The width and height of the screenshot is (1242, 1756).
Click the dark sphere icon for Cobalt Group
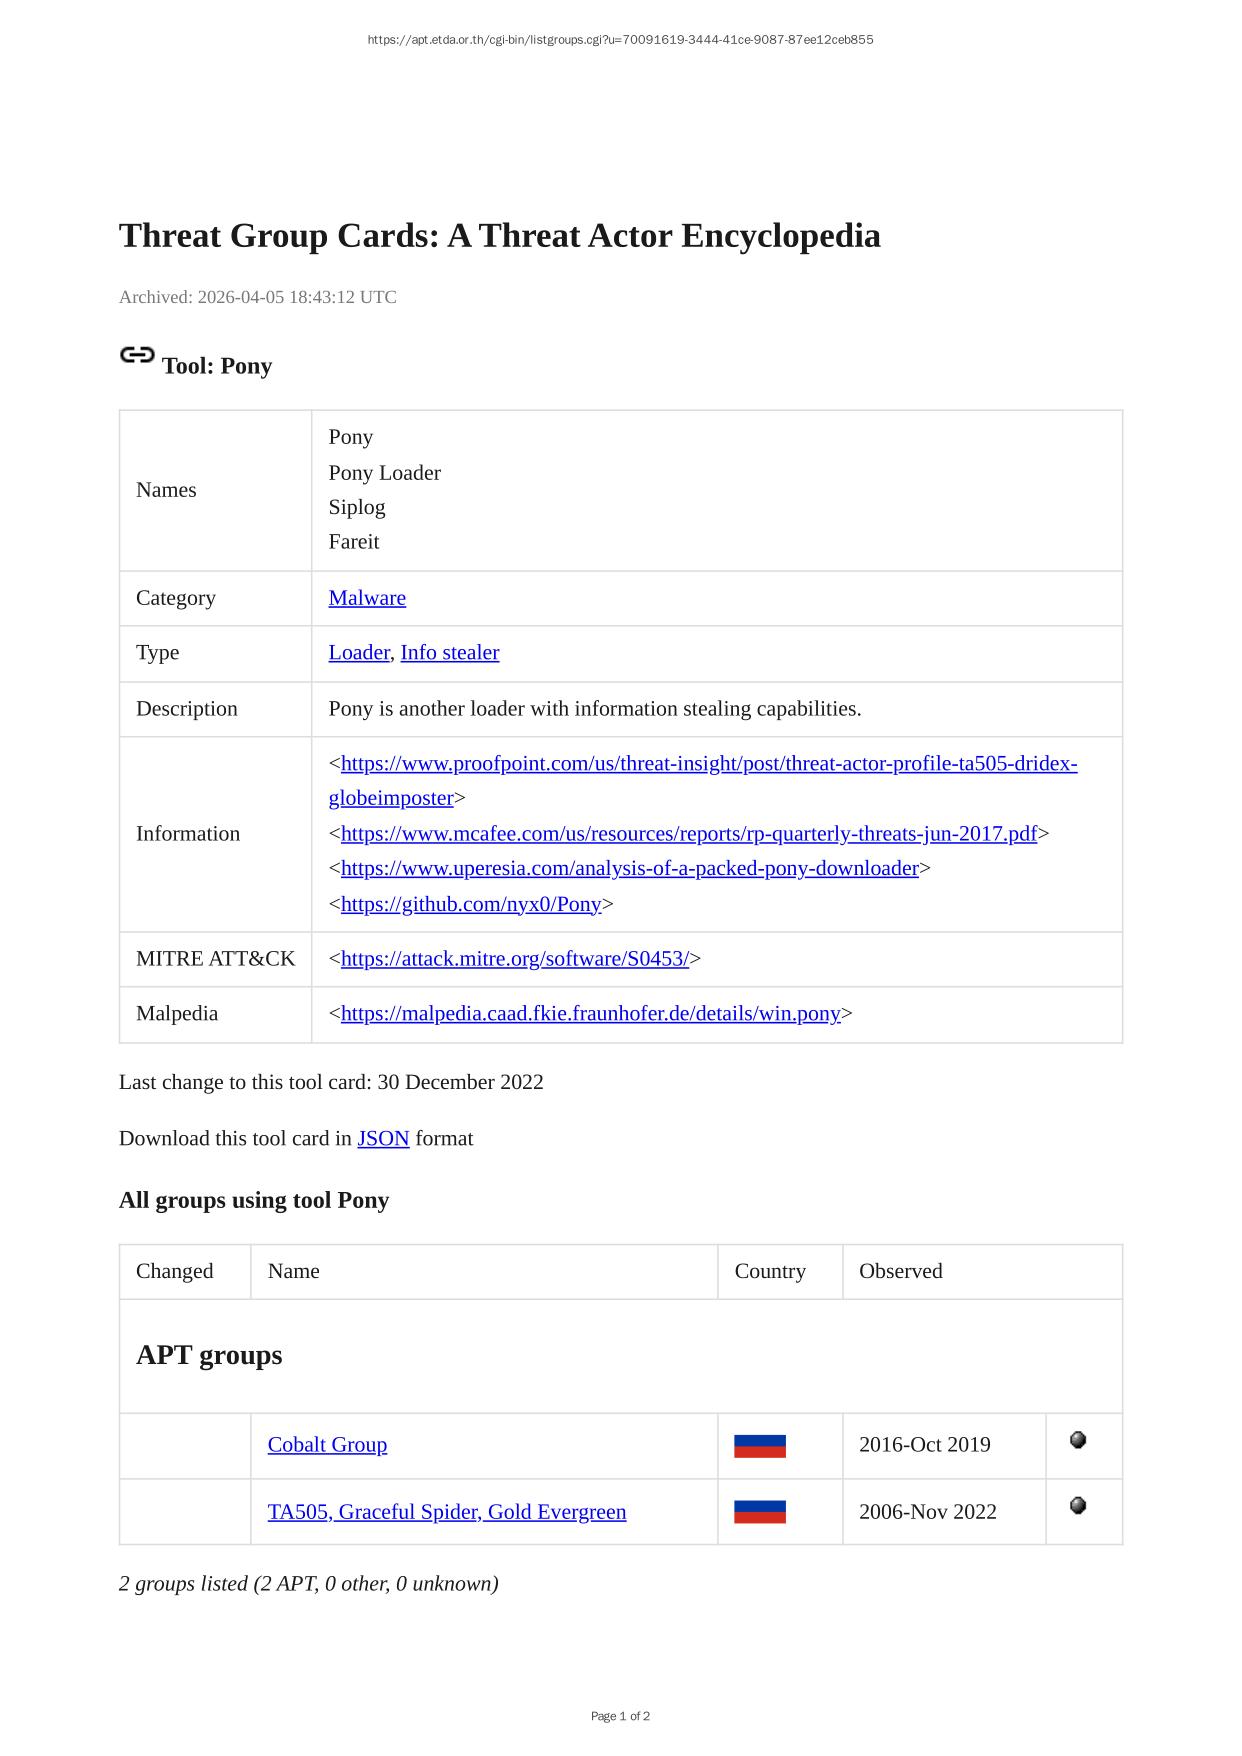tap(1077, 1440)
